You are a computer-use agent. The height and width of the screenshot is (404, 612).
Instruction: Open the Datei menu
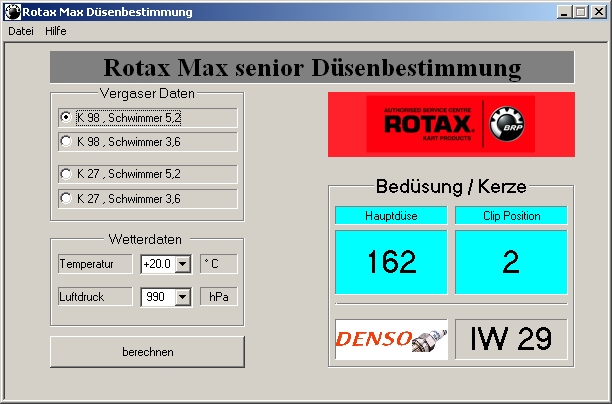tap(21, 31)
